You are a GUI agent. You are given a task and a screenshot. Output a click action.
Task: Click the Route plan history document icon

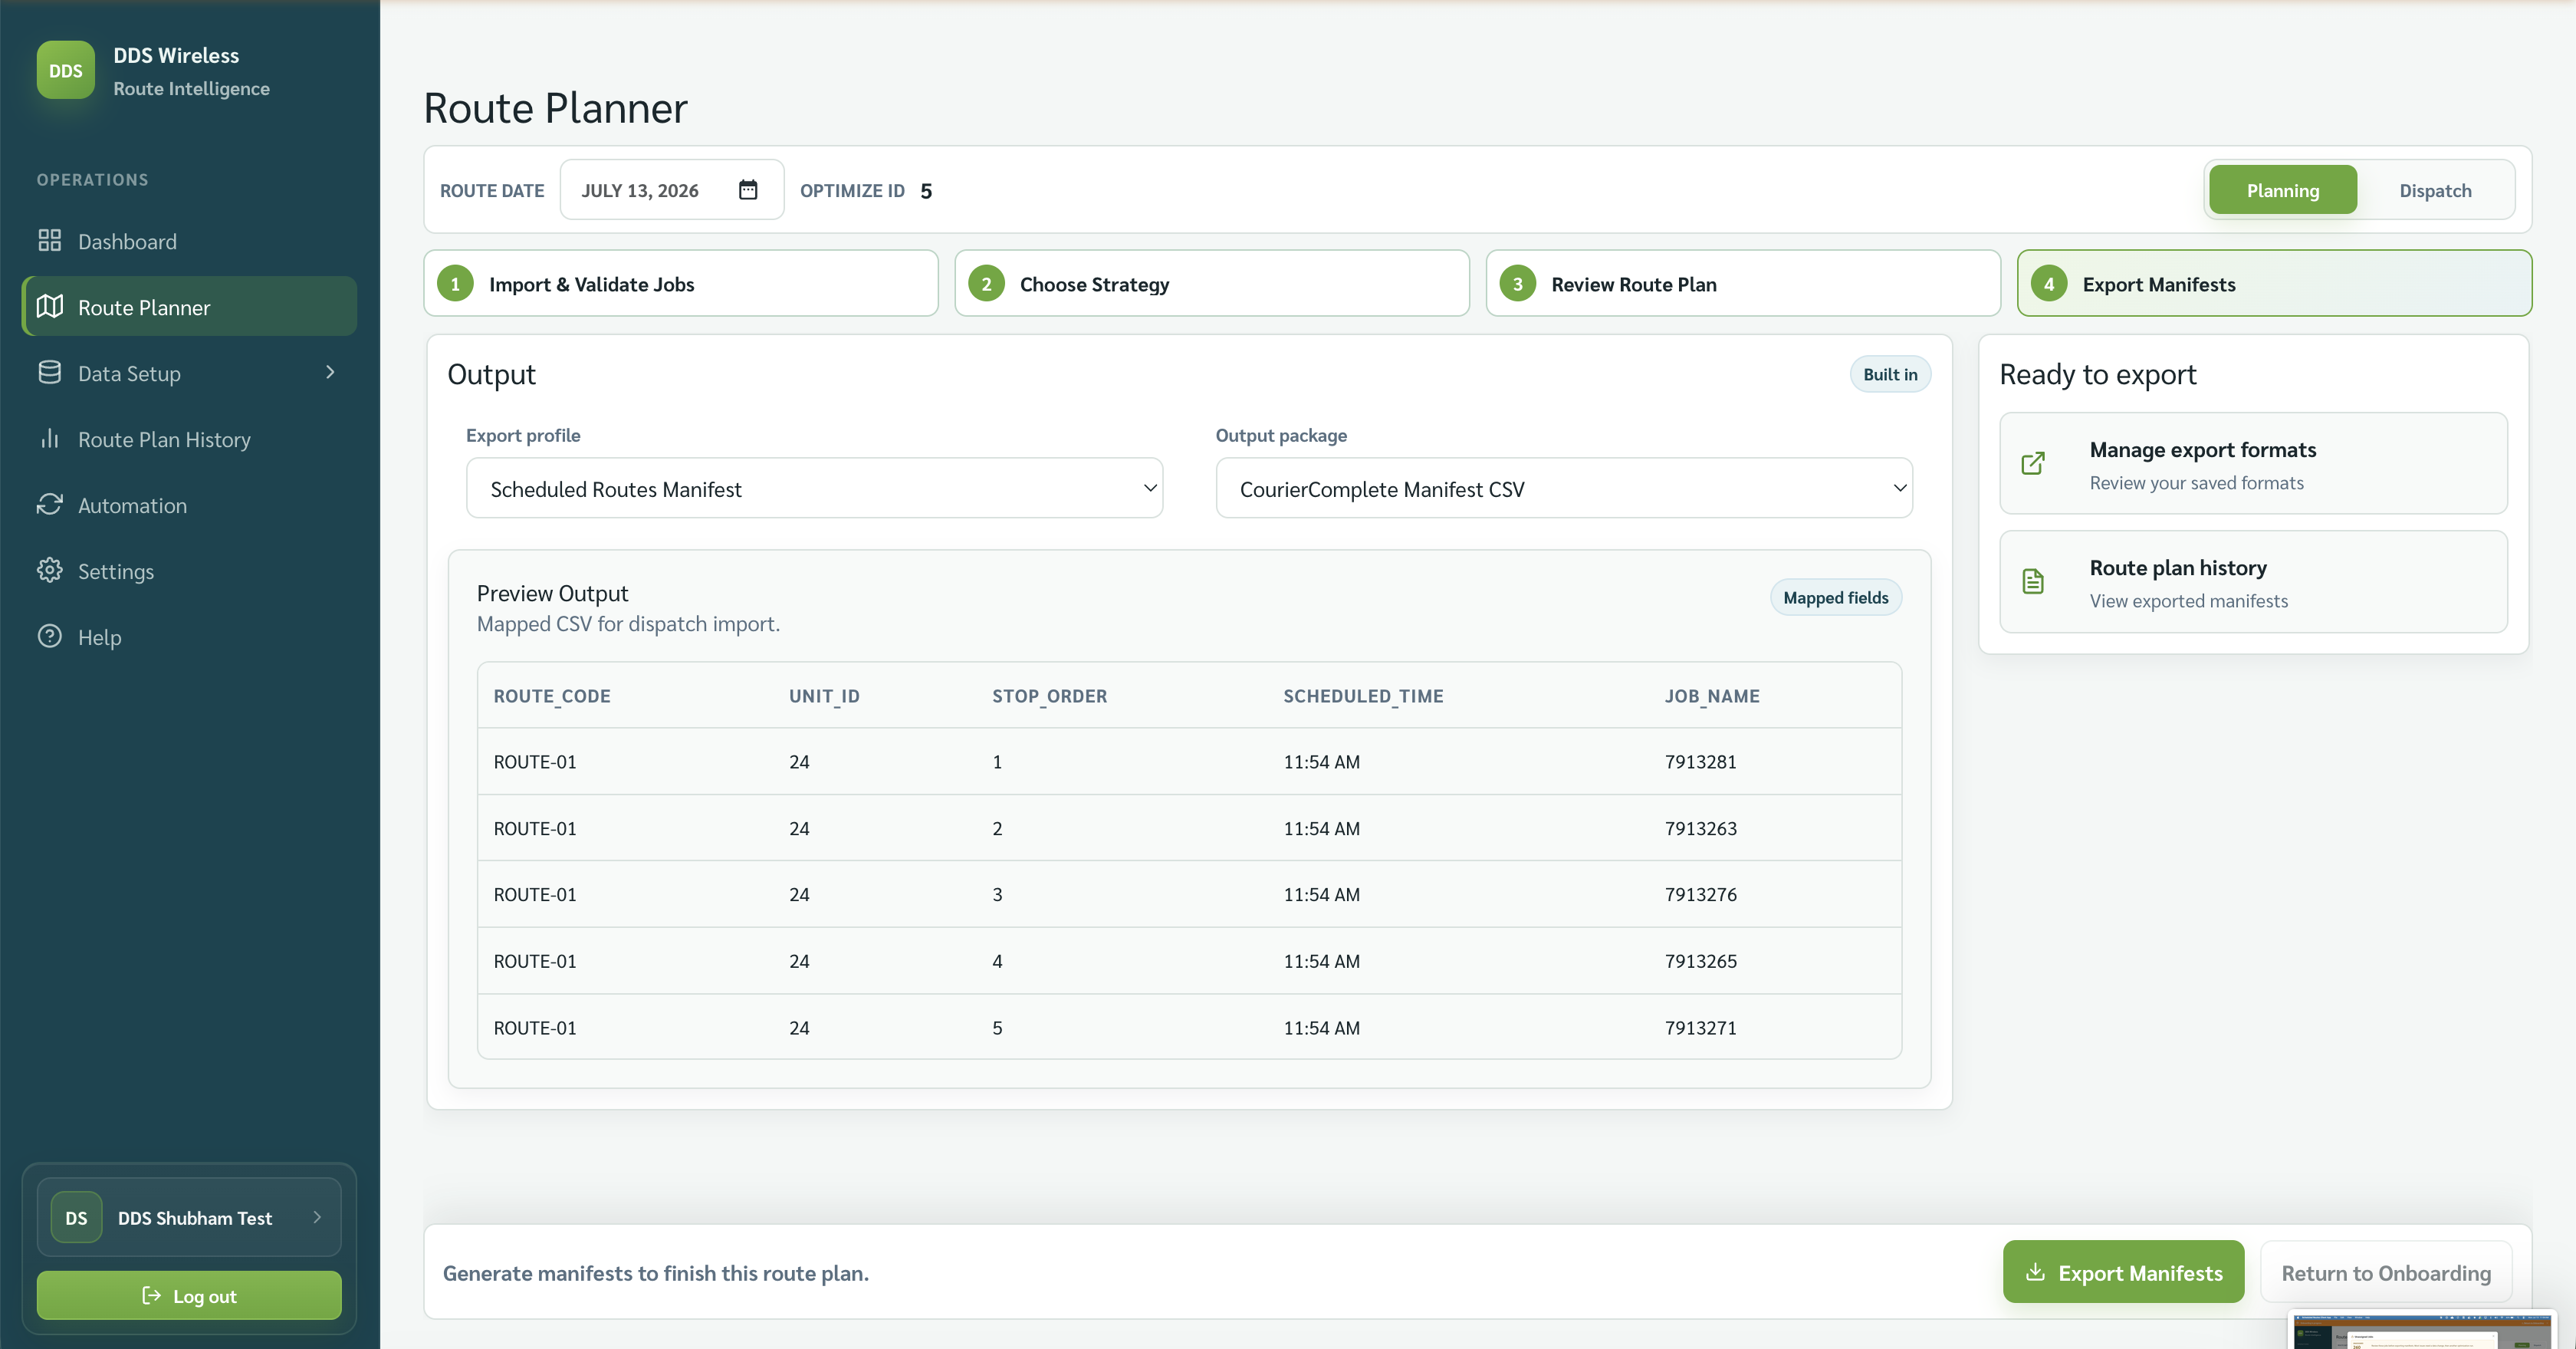click(x=2033, y=582)
